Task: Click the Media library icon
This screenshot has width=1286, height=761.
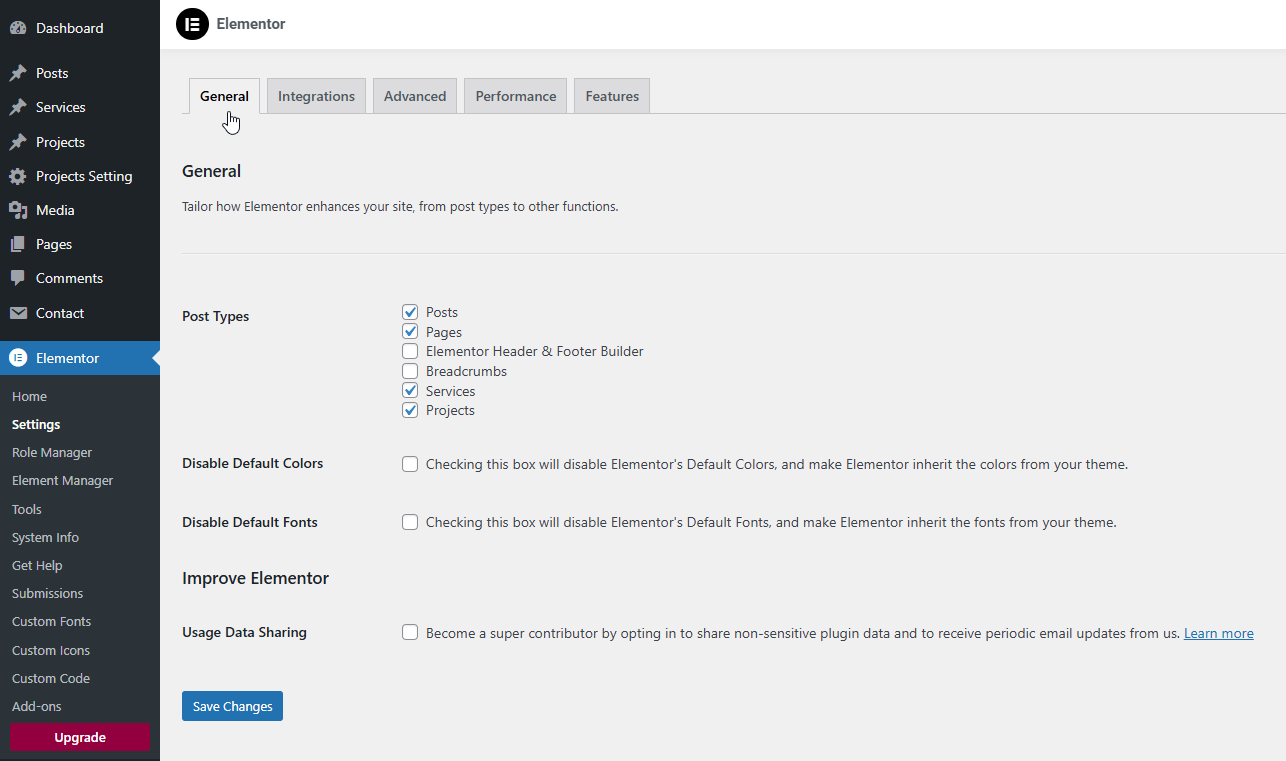Action: pyautogui.click(x=18, y=210)
